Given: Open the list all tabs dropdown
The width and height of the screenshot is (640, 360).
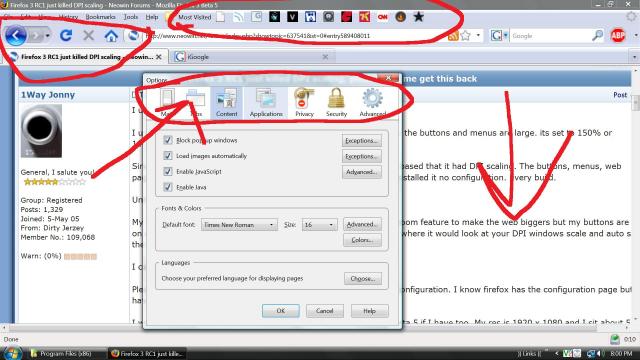Looking at the screenshot, I should pos(634,57).
